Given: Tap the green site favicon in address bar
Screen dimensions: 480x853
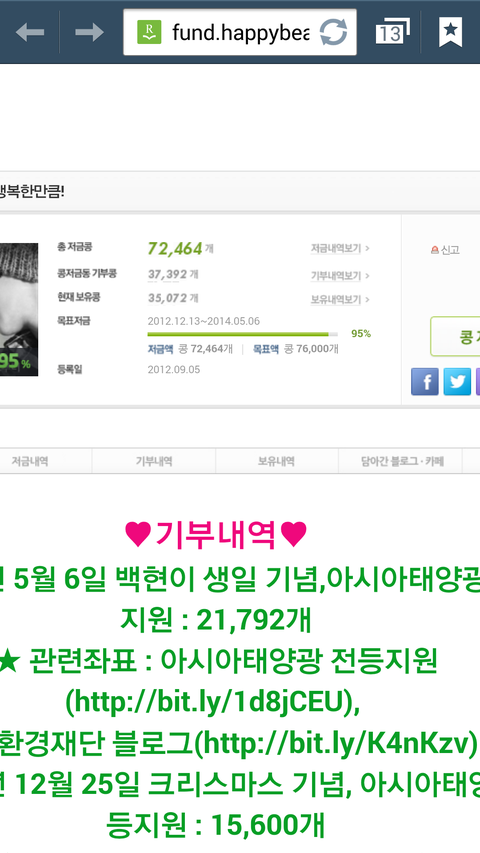Looking at the screenshot, I should point(149,32).
